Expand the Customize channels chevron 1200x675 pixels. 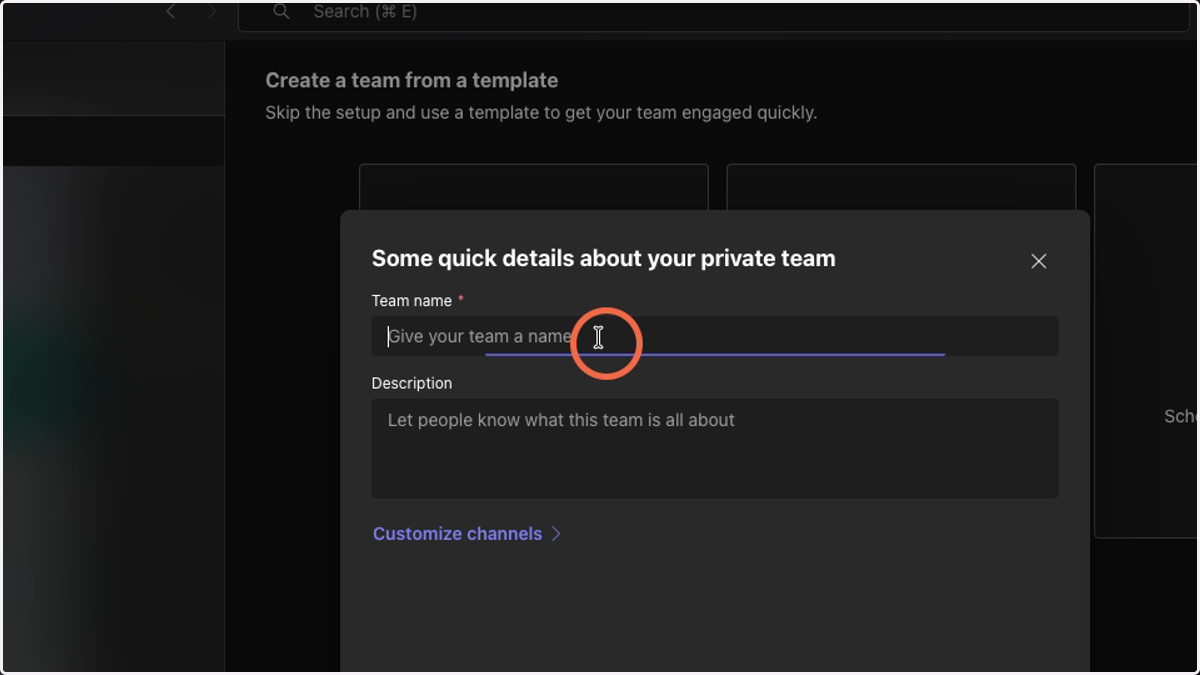tap(557, 534)
